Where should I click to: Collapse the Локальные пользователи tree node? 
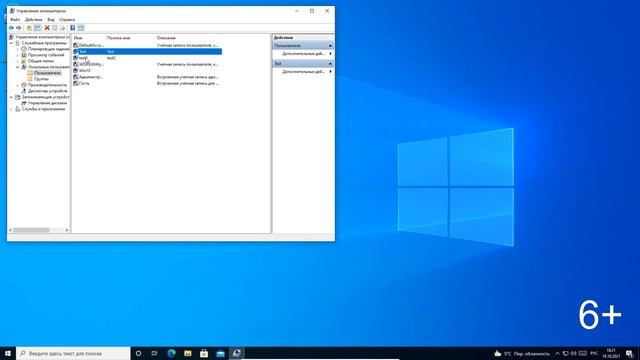click(x=18, y=67)
